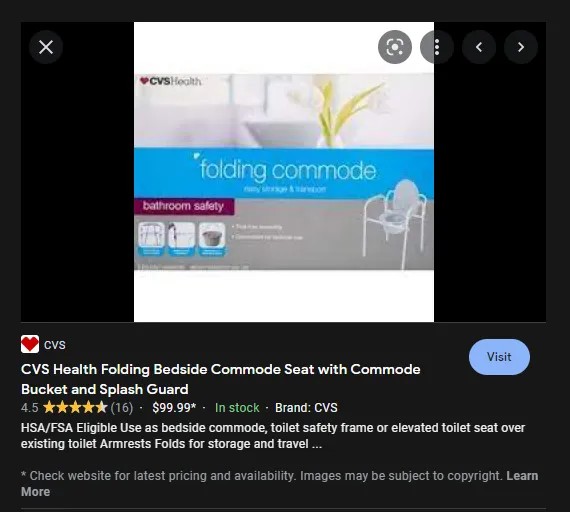
Task: Open the three-dot more options menu
Action: pos(437,47)
